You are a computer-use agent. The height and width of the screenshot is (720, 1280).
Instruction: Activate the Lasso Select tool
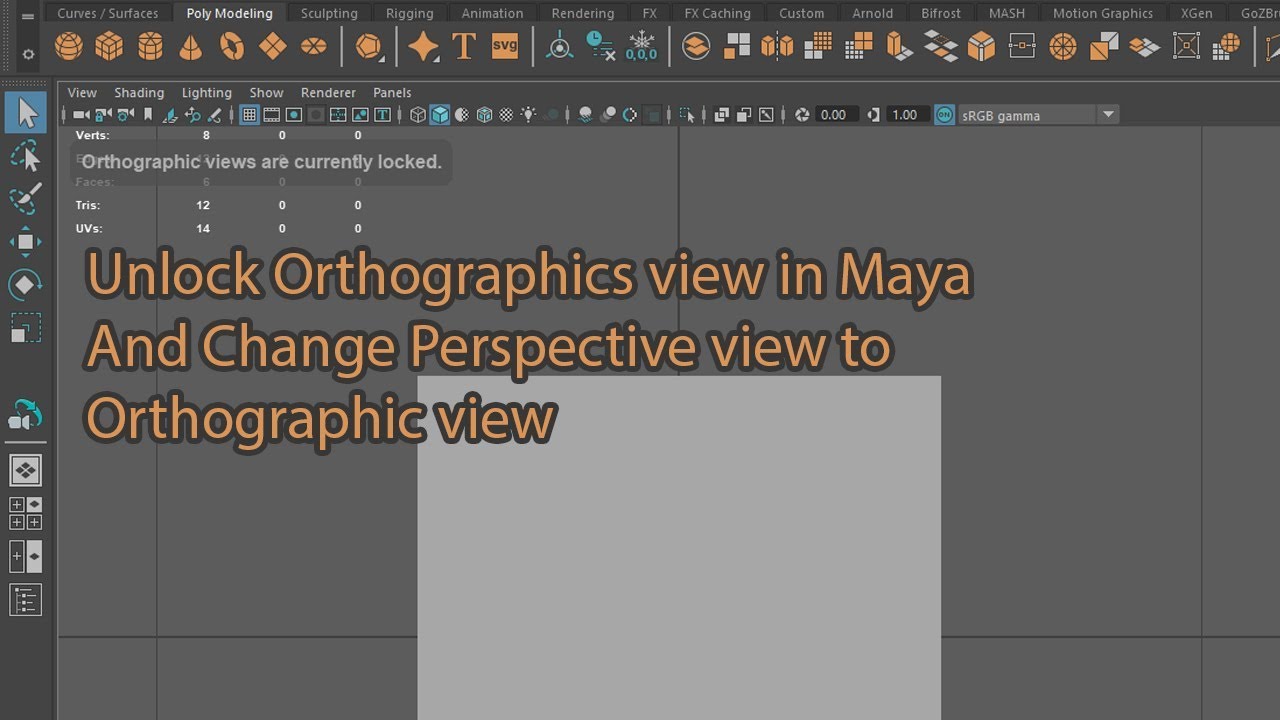tap(26, 156)
